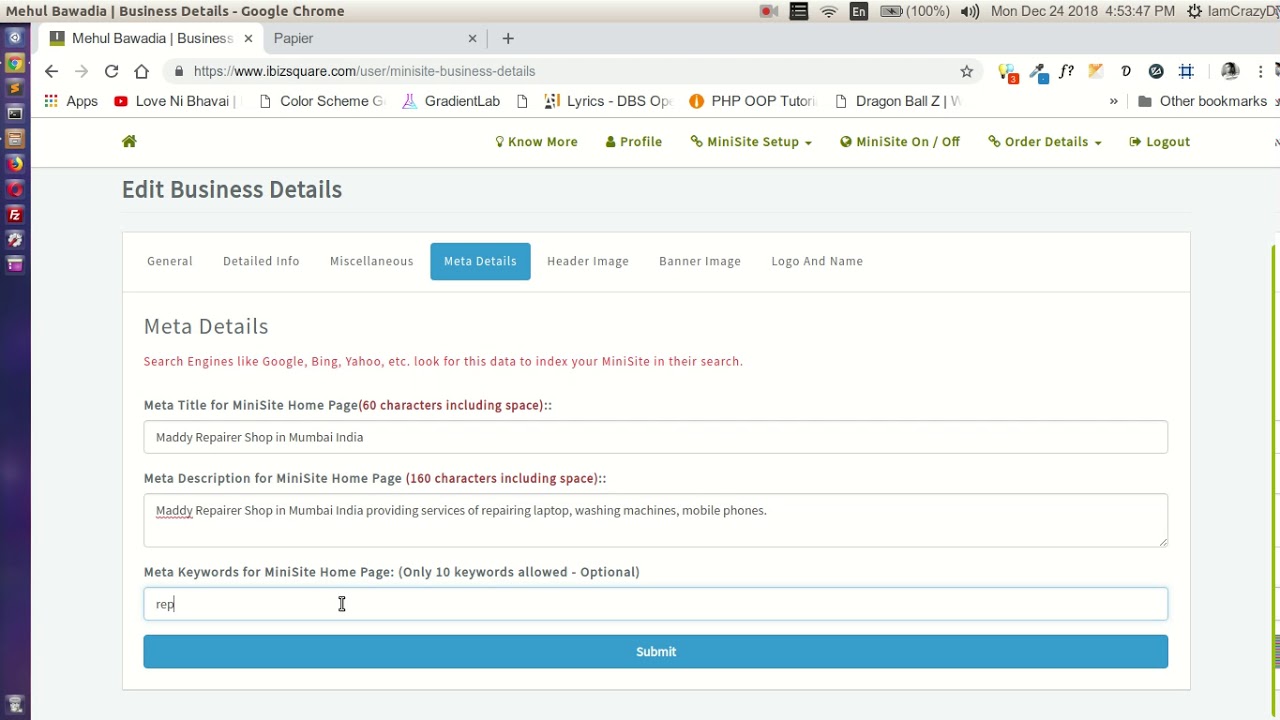This screenshot has width=1280, height=720.
Task: Open the battery status indicator
Action: [x=914, y=11]
